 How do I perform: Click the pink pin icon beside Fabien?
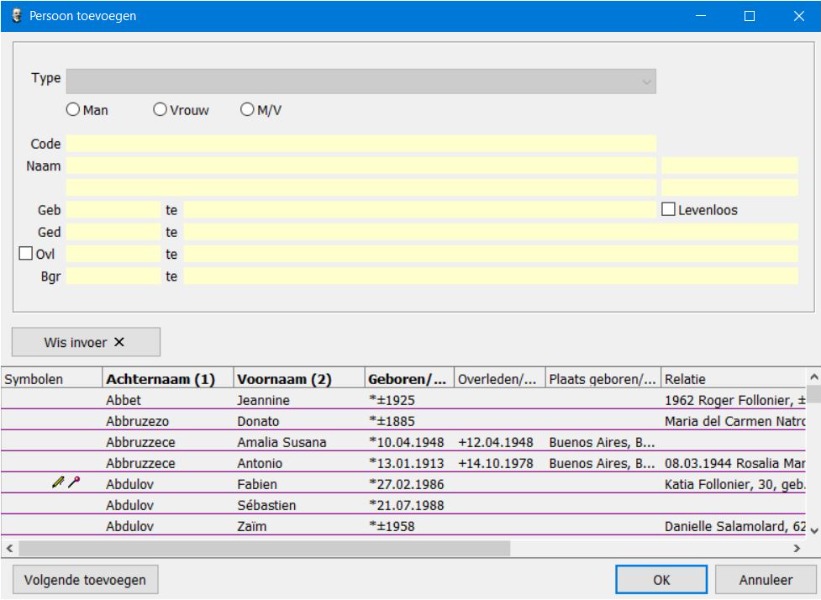(x=73, y=483)
